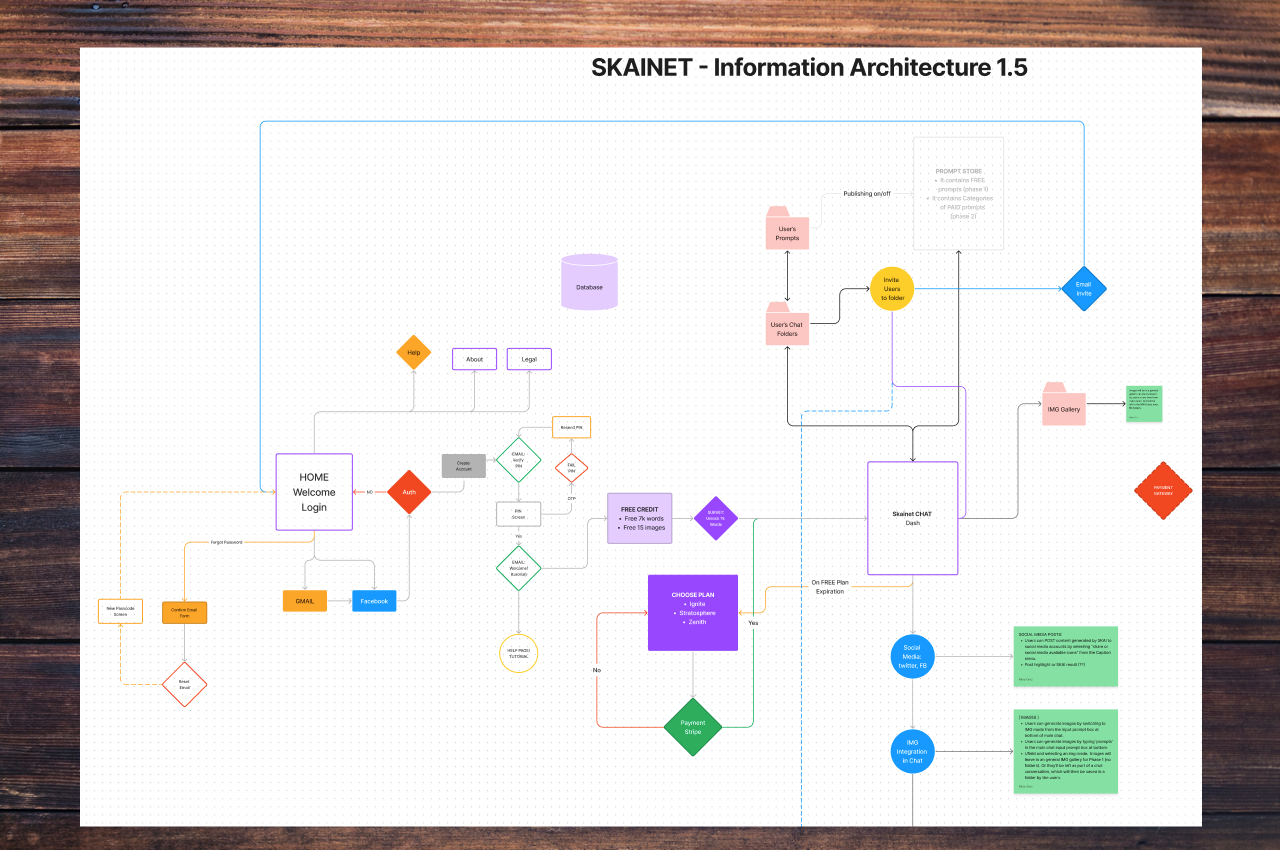Select the On FREE Plan Expiration label
The width and height of the screenshot is (1280, 850).
[x=828, y=586]
